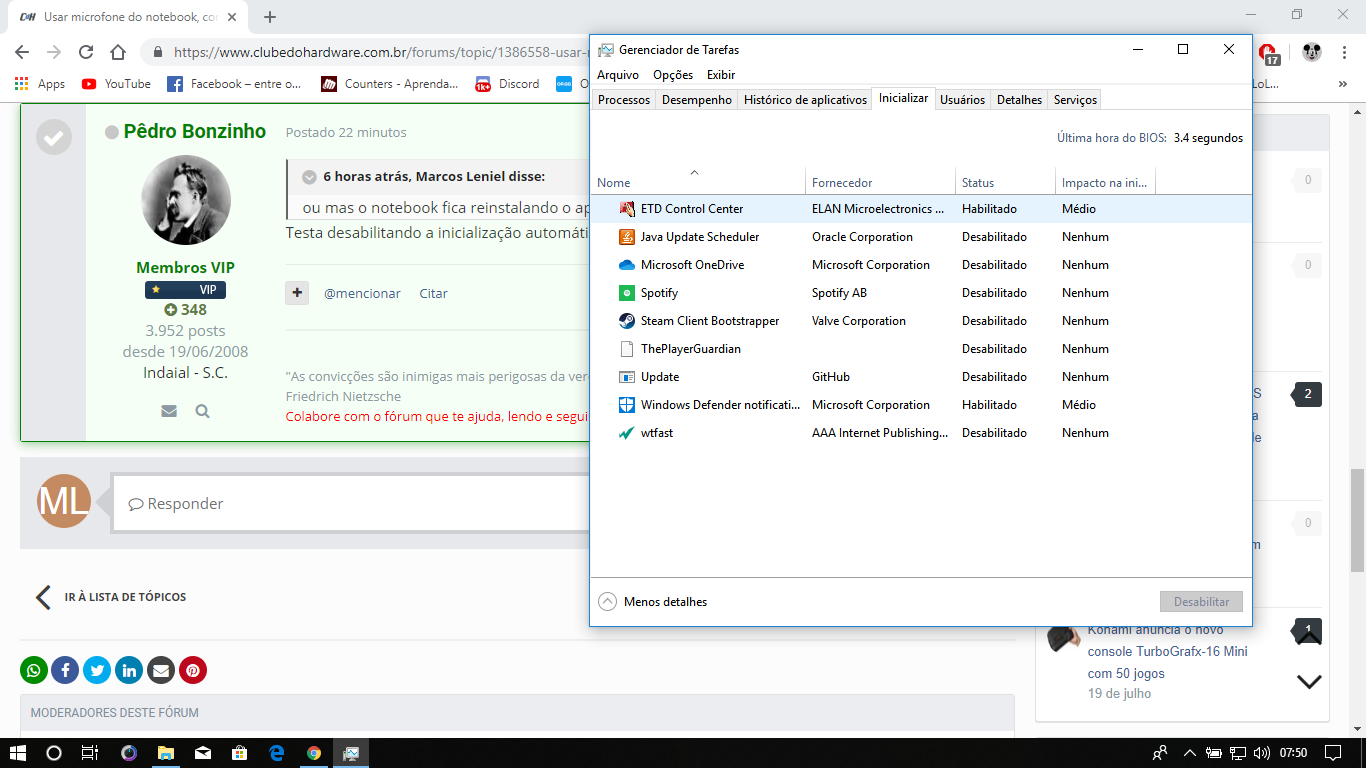This screenshot has height=768, width=1366.
Task: Switch to the Detalhes tab
Action: [1019, 100]
